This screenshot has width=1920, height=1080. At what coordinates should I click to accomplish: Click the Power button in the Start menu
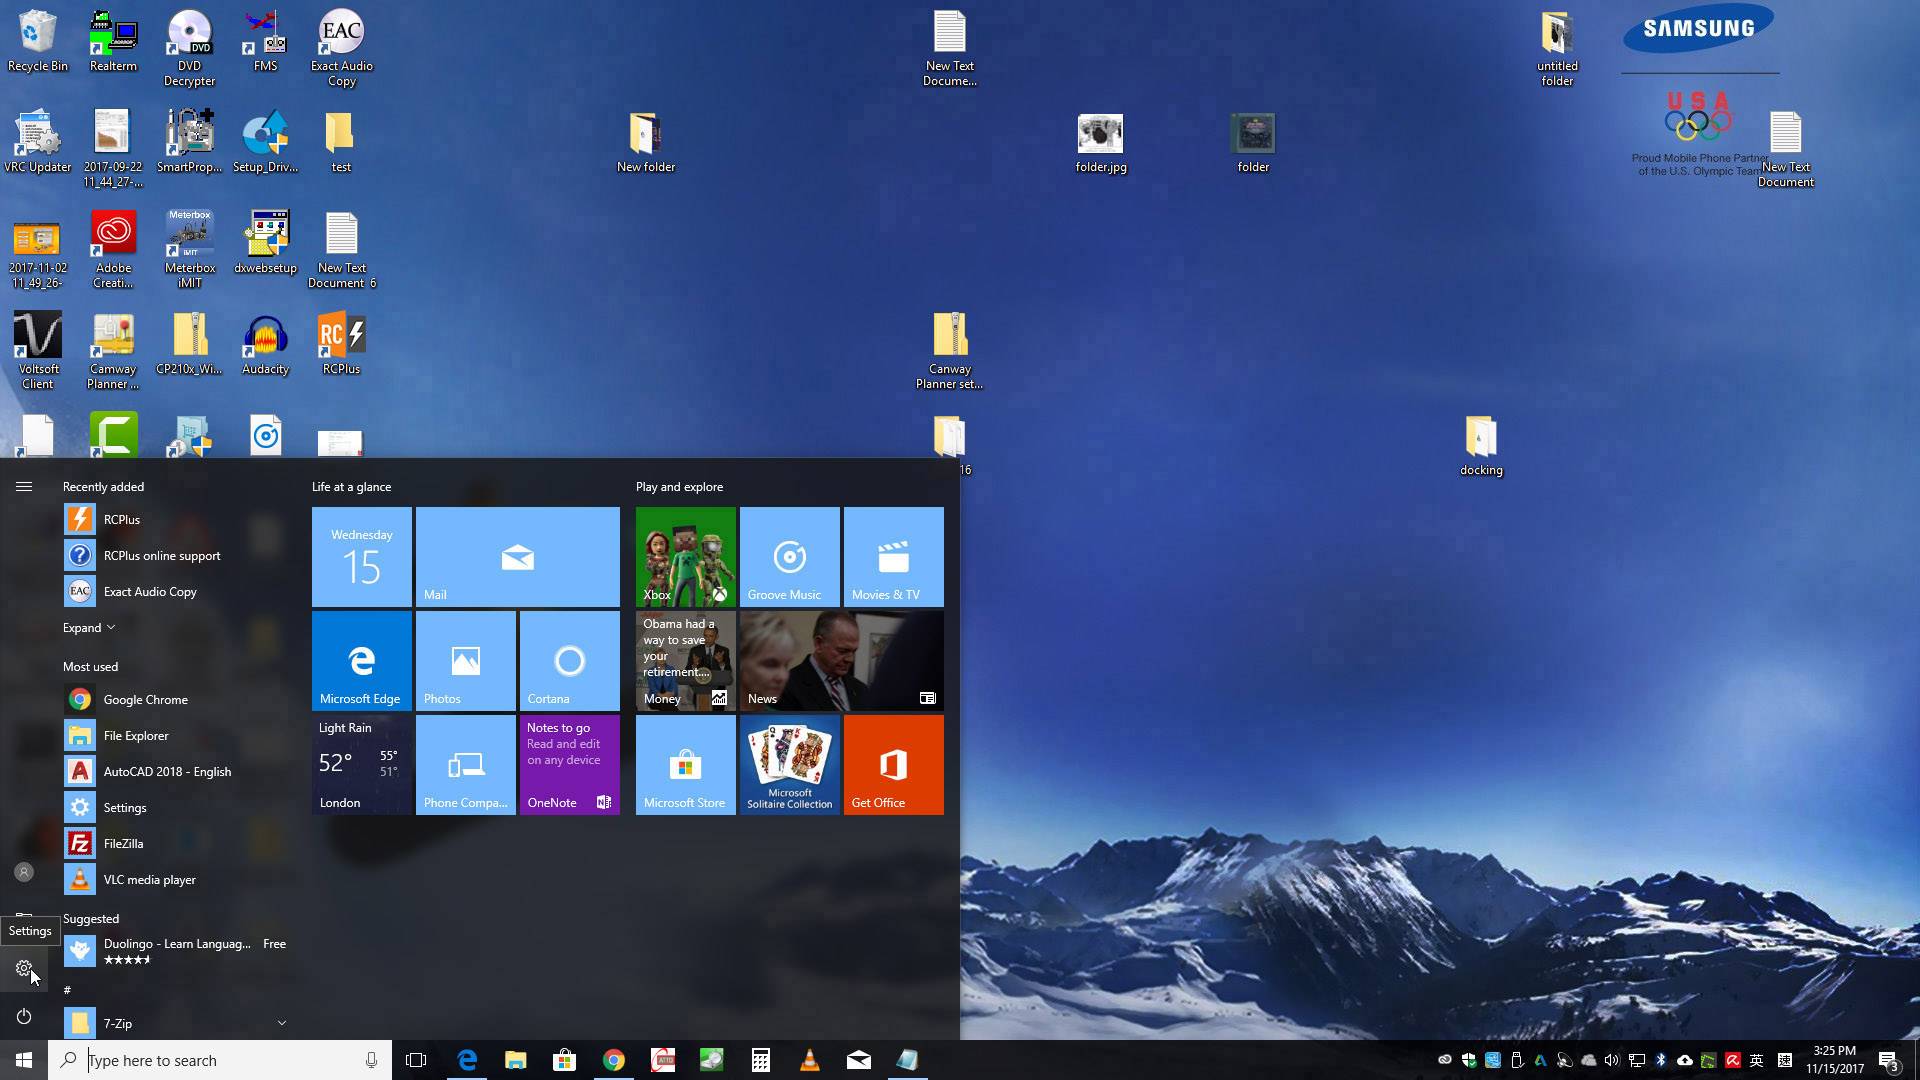[x=22, y=1017]
